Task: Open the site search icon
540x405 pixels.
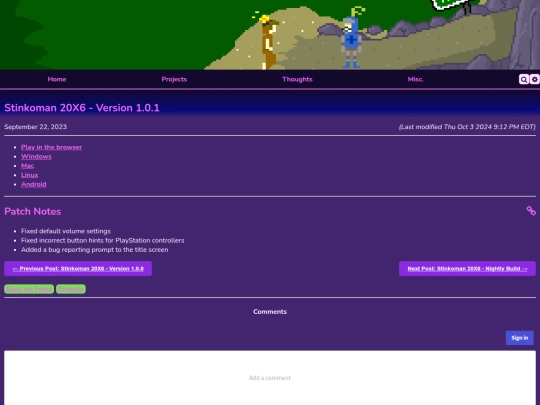Action: (x=523, y=79)
